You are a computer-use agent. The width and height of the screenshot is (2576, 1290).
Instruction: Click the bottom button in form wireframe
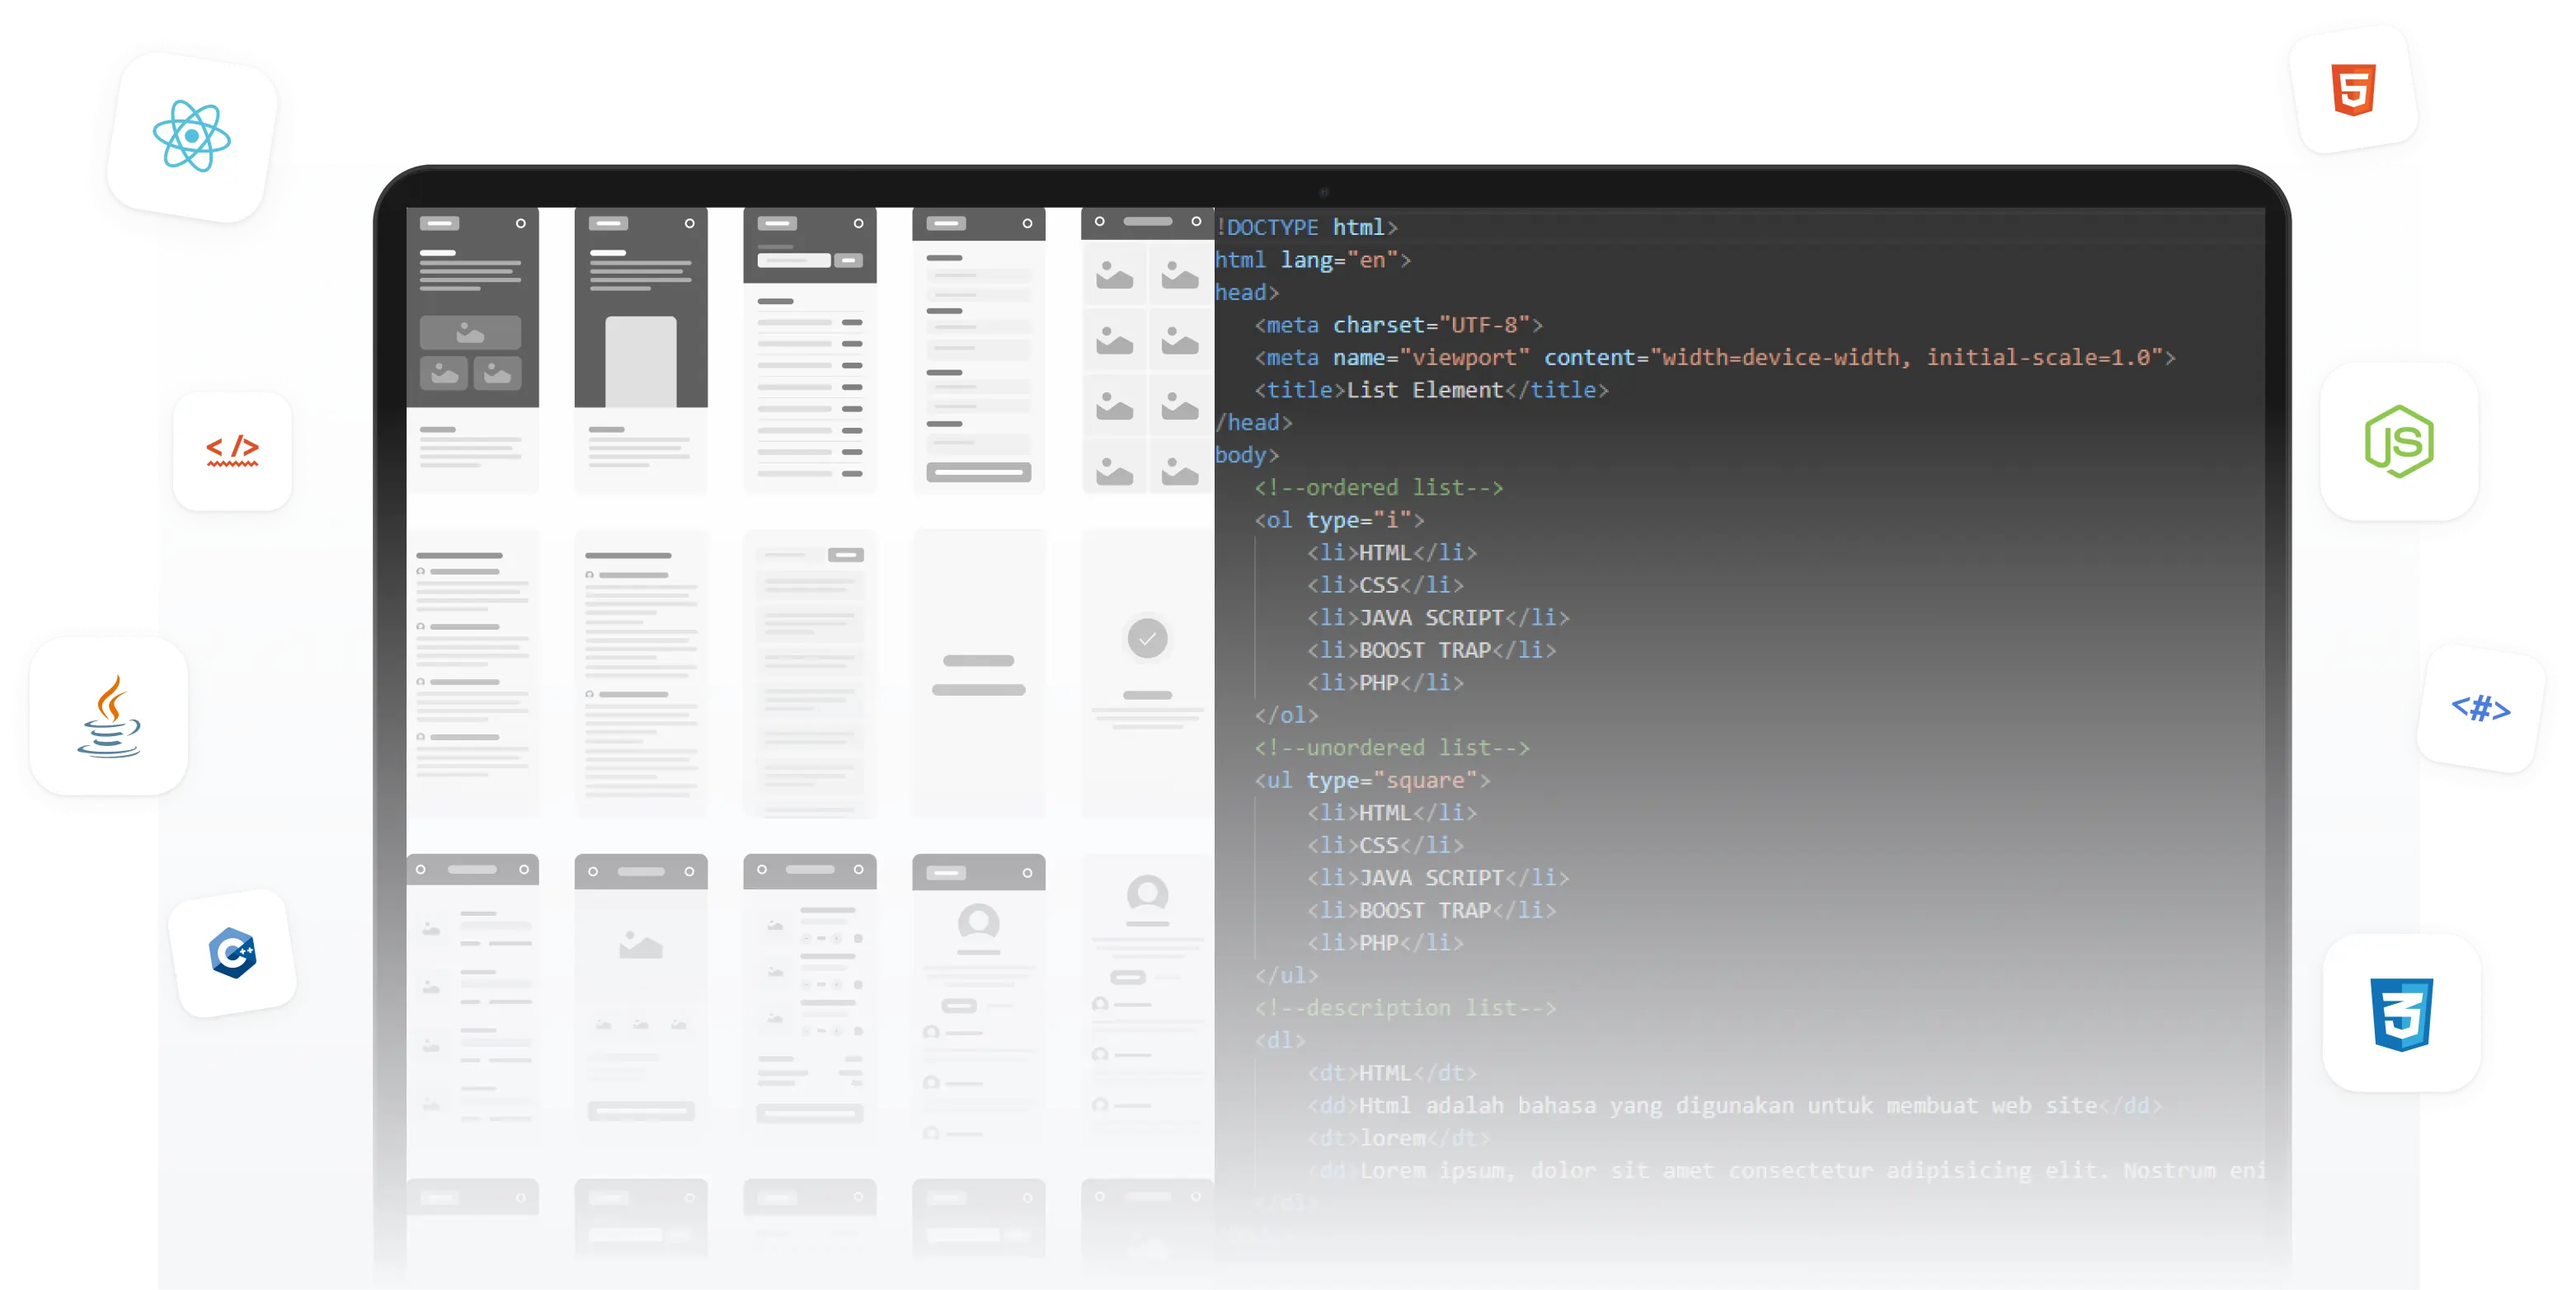click(978, 472)
